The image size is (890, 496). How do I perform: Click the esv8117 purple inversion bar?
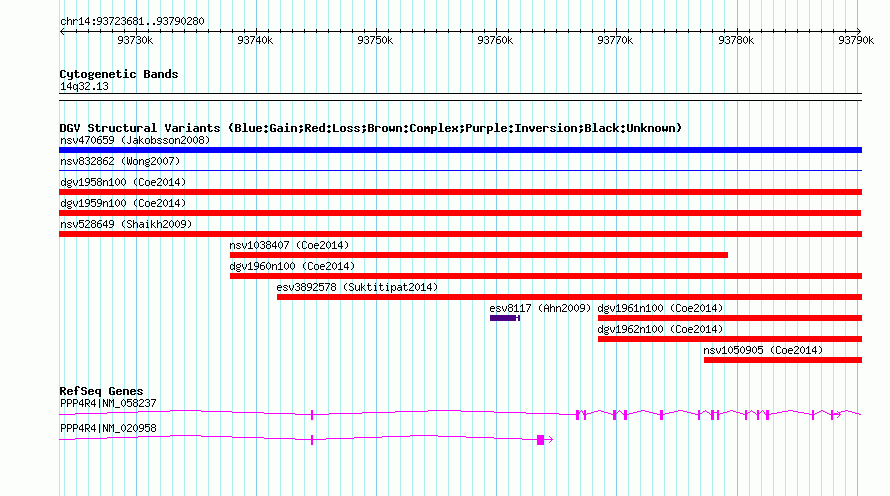pos(505,318)
